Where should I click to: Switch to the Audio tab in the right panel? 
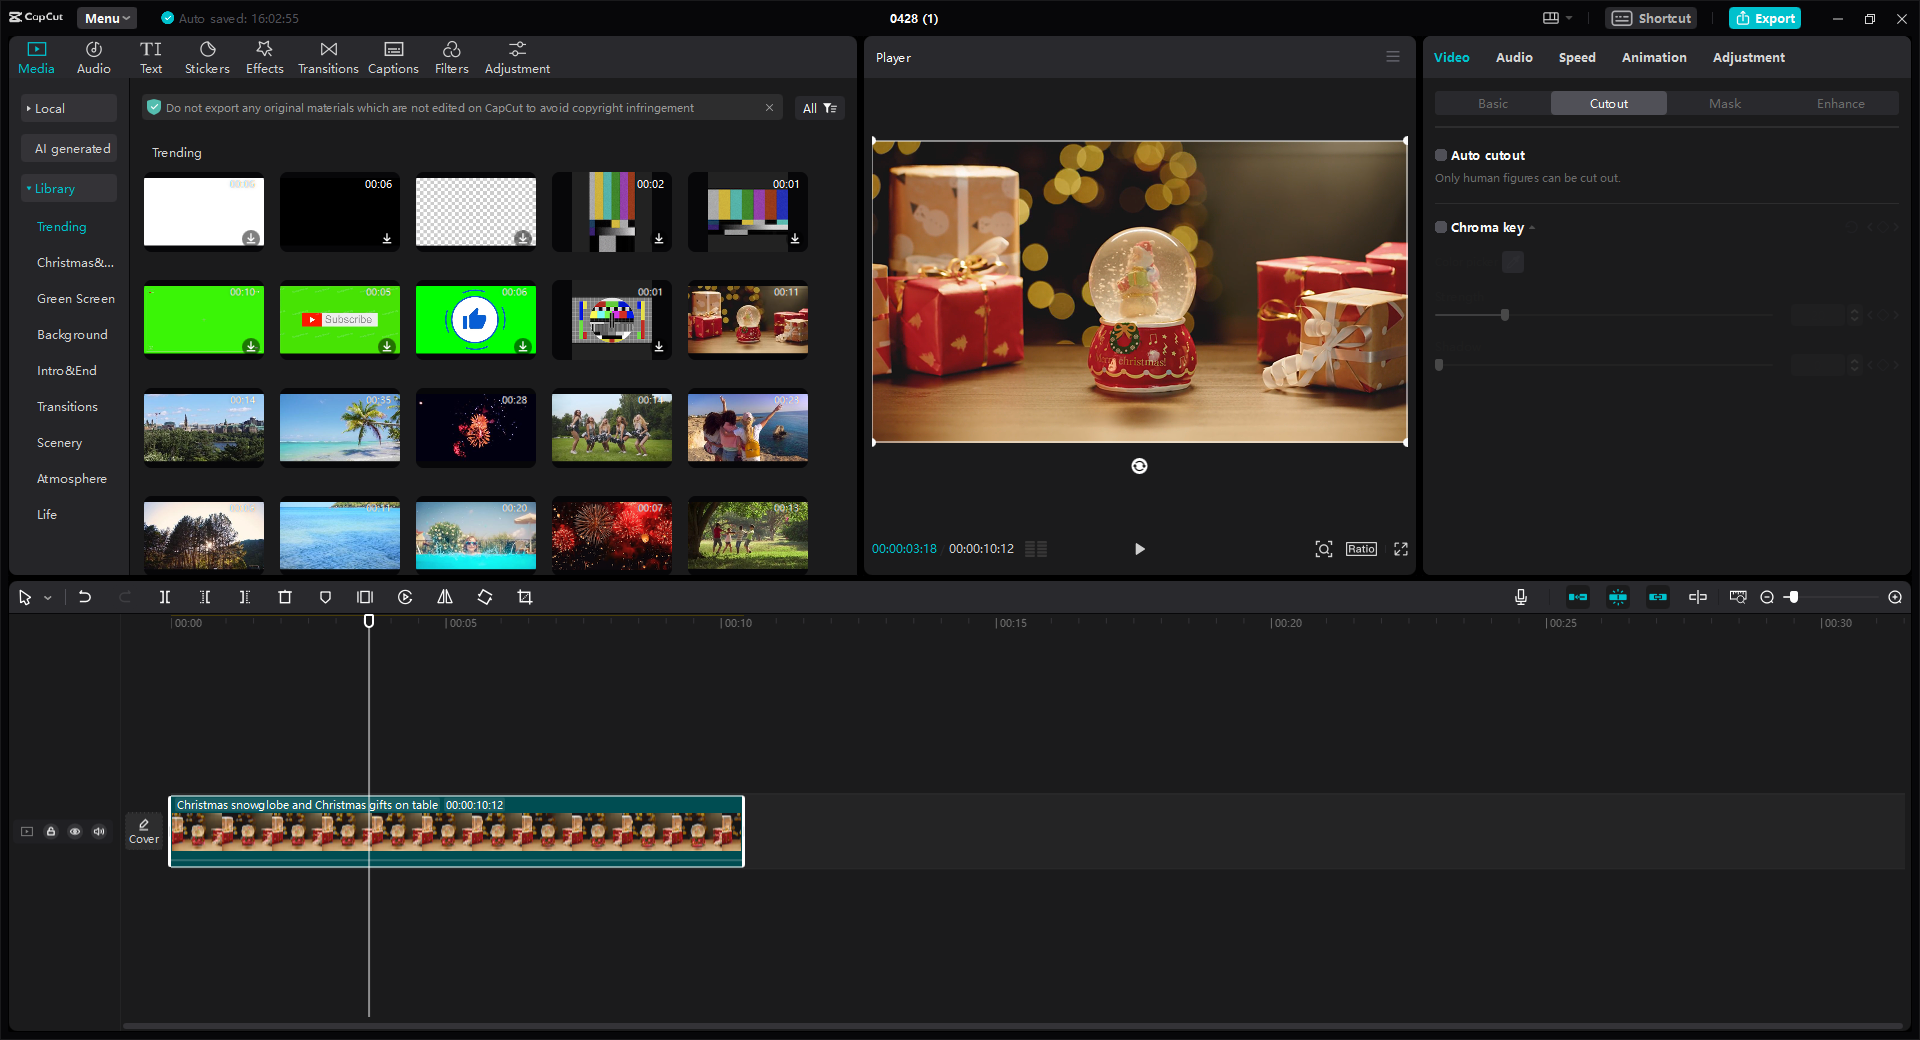tap(1513, 57)
